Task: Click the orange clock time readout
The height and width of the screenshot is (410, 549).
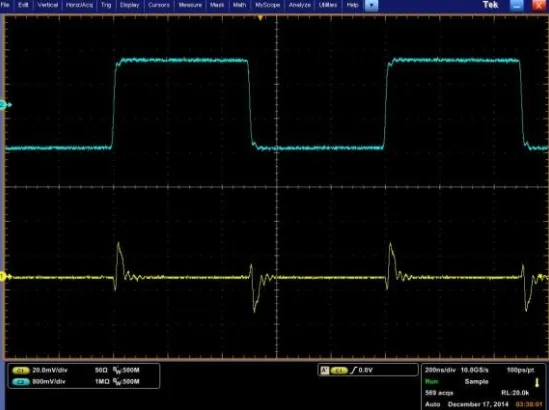Action: click(x=528, y=404)
